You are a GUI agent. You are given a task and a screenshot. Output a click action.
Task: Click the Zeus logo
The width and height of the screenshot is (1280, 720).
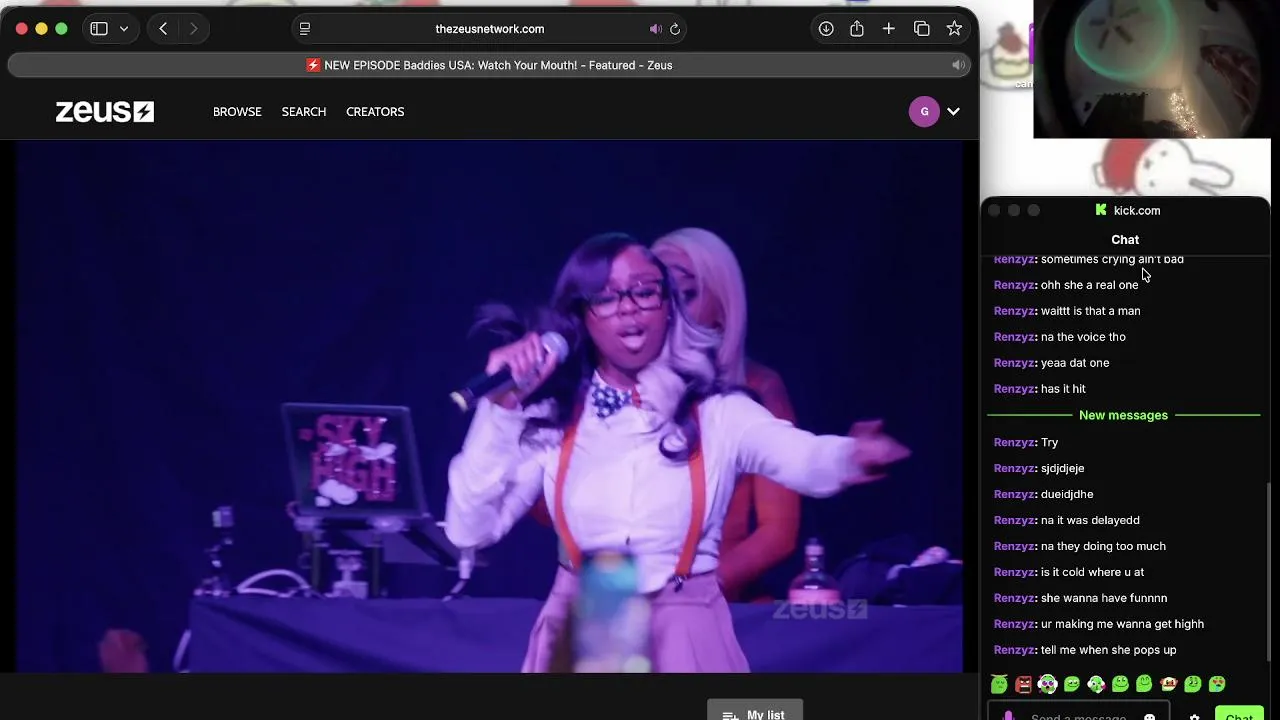click(x=104, y=111)
